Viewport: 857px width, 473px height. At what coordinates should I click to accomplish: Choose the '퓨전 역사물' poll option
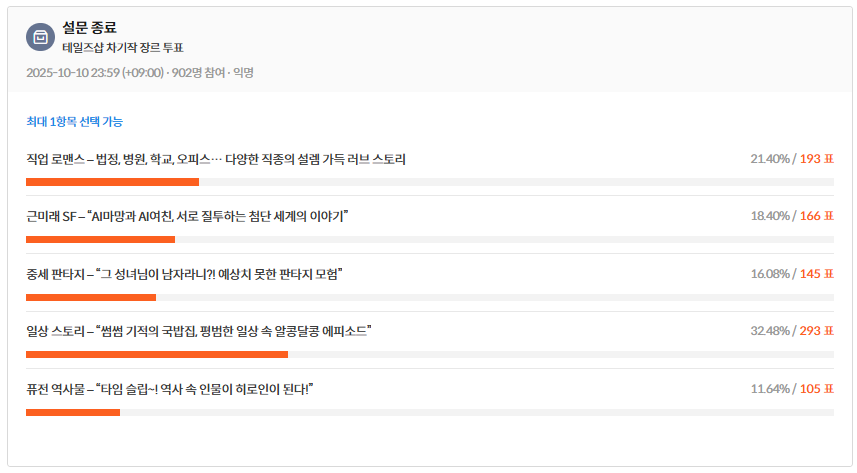point(169,389)
